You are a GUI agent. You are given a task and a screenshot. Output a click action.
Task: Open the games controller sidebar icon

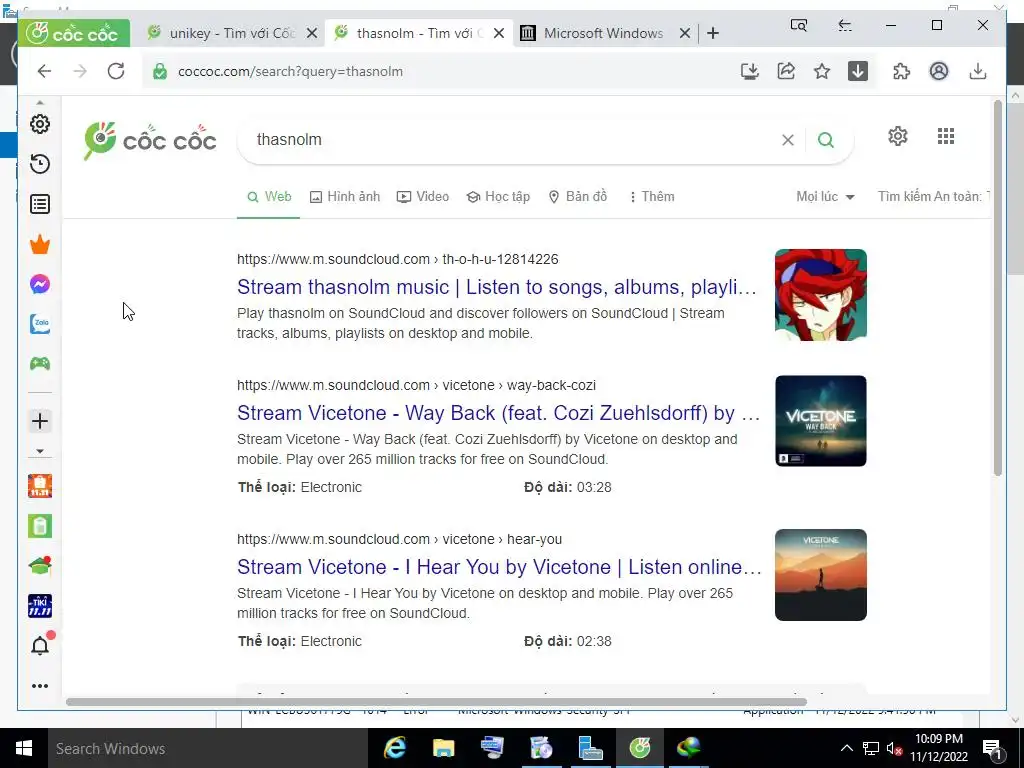[x=40, y=364]
